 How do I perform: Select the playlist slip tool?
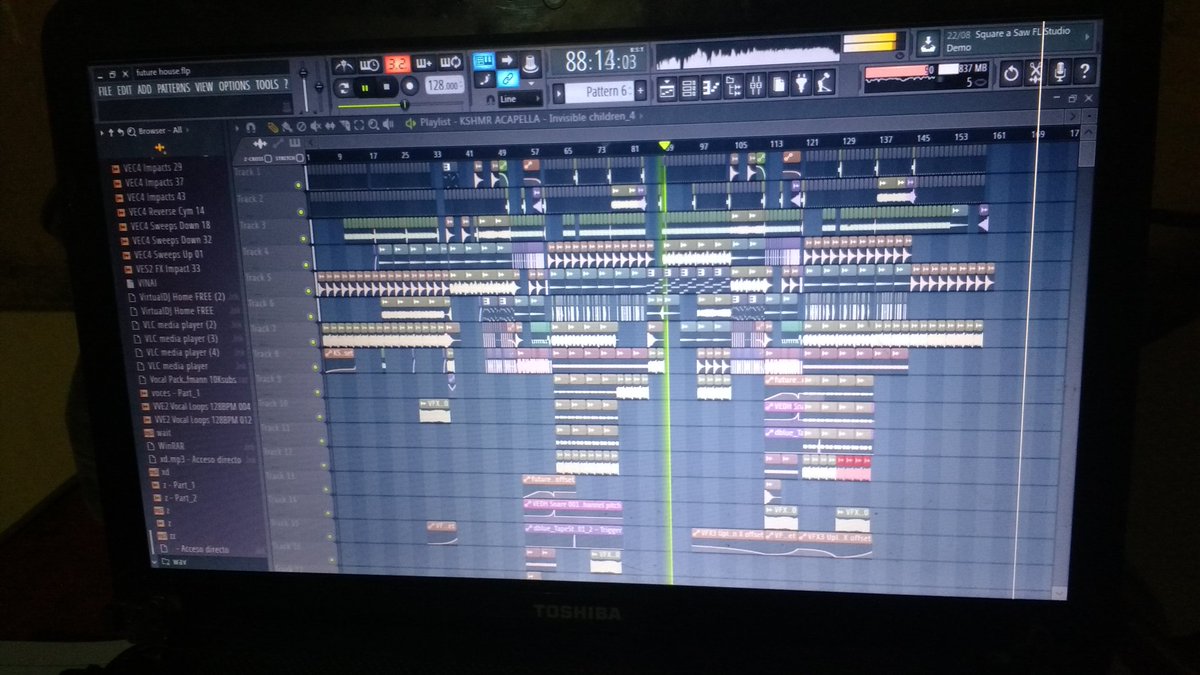330,125
